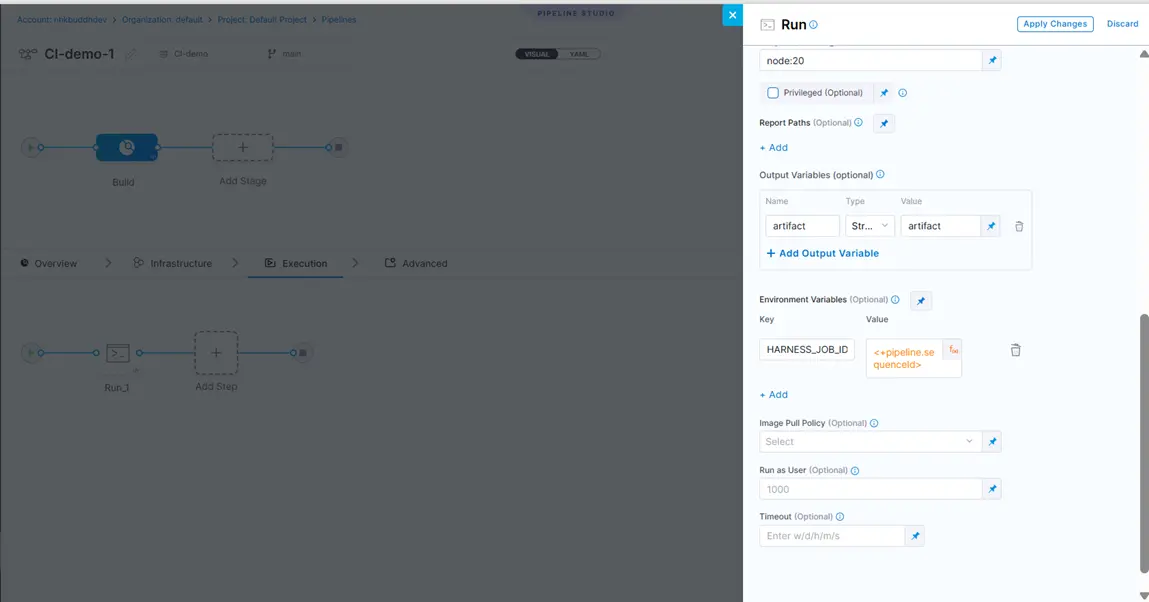
Task: Click Project: Default Project breadcrumb
Action: point(262,20)
